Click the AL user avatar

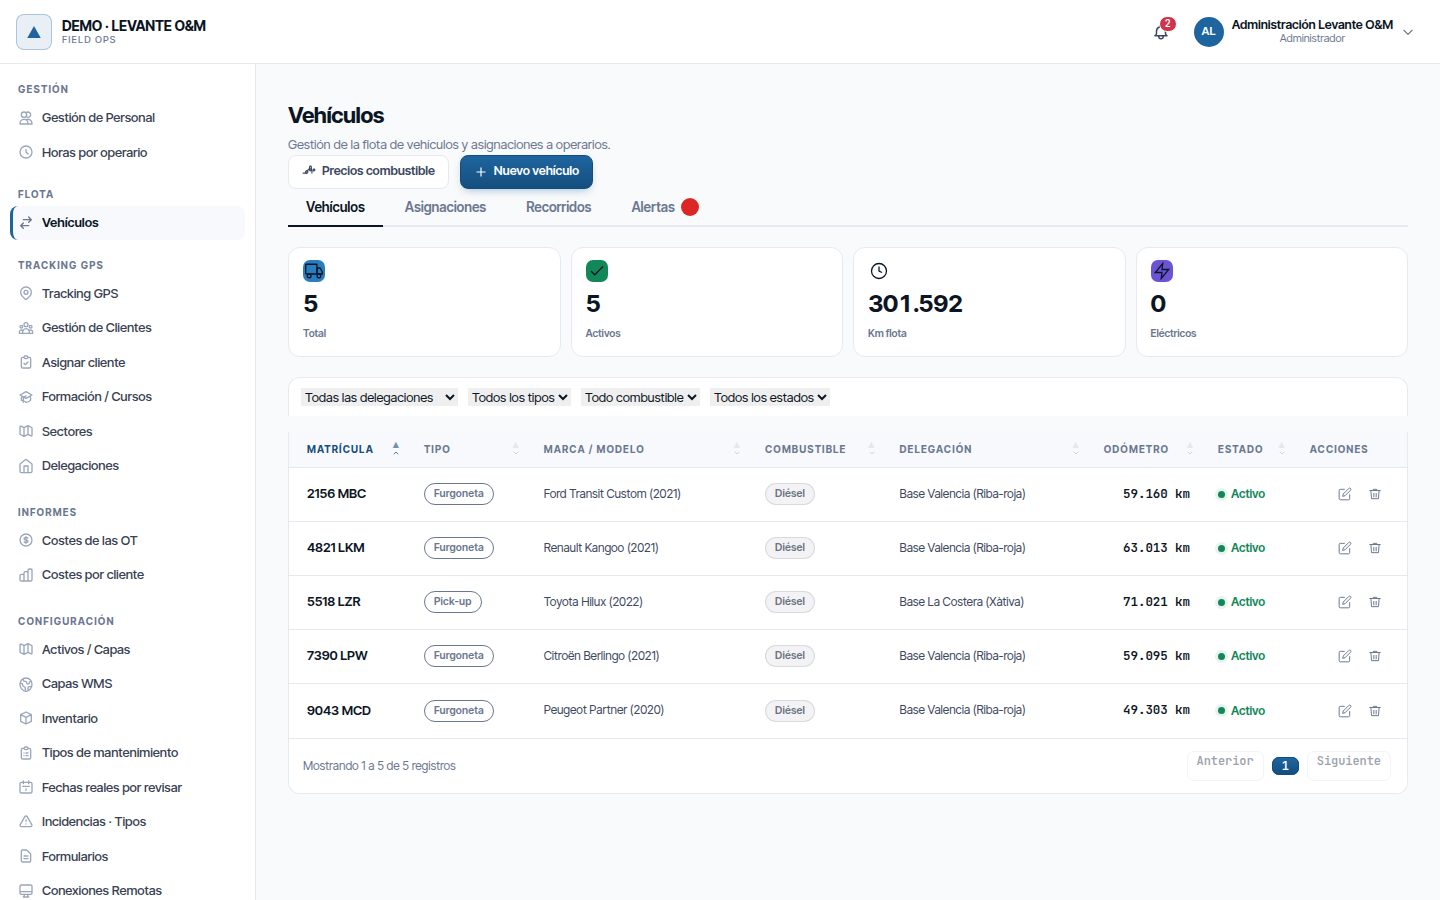click(x=1208, y=32)
